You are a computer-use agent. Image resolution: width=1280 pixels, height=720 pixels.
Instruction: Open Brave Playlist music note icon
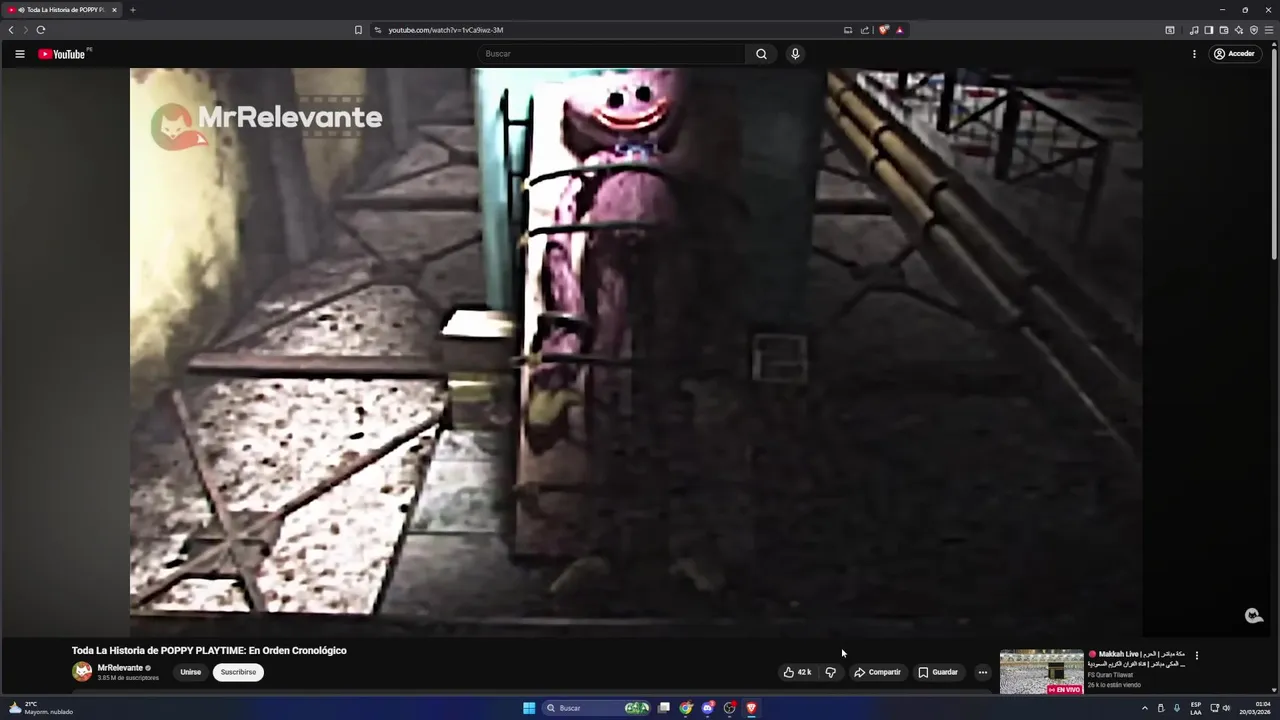(x=1194, y=30)
